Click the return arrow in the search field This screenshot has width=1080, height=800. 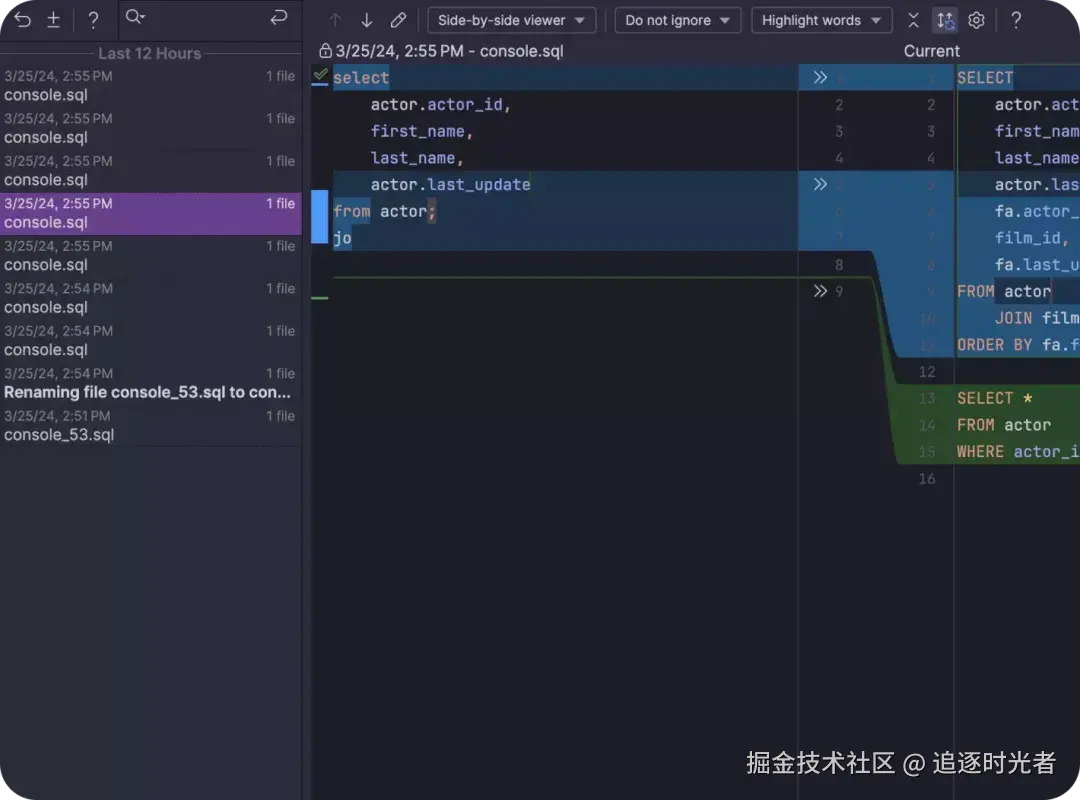coord(279,17)
